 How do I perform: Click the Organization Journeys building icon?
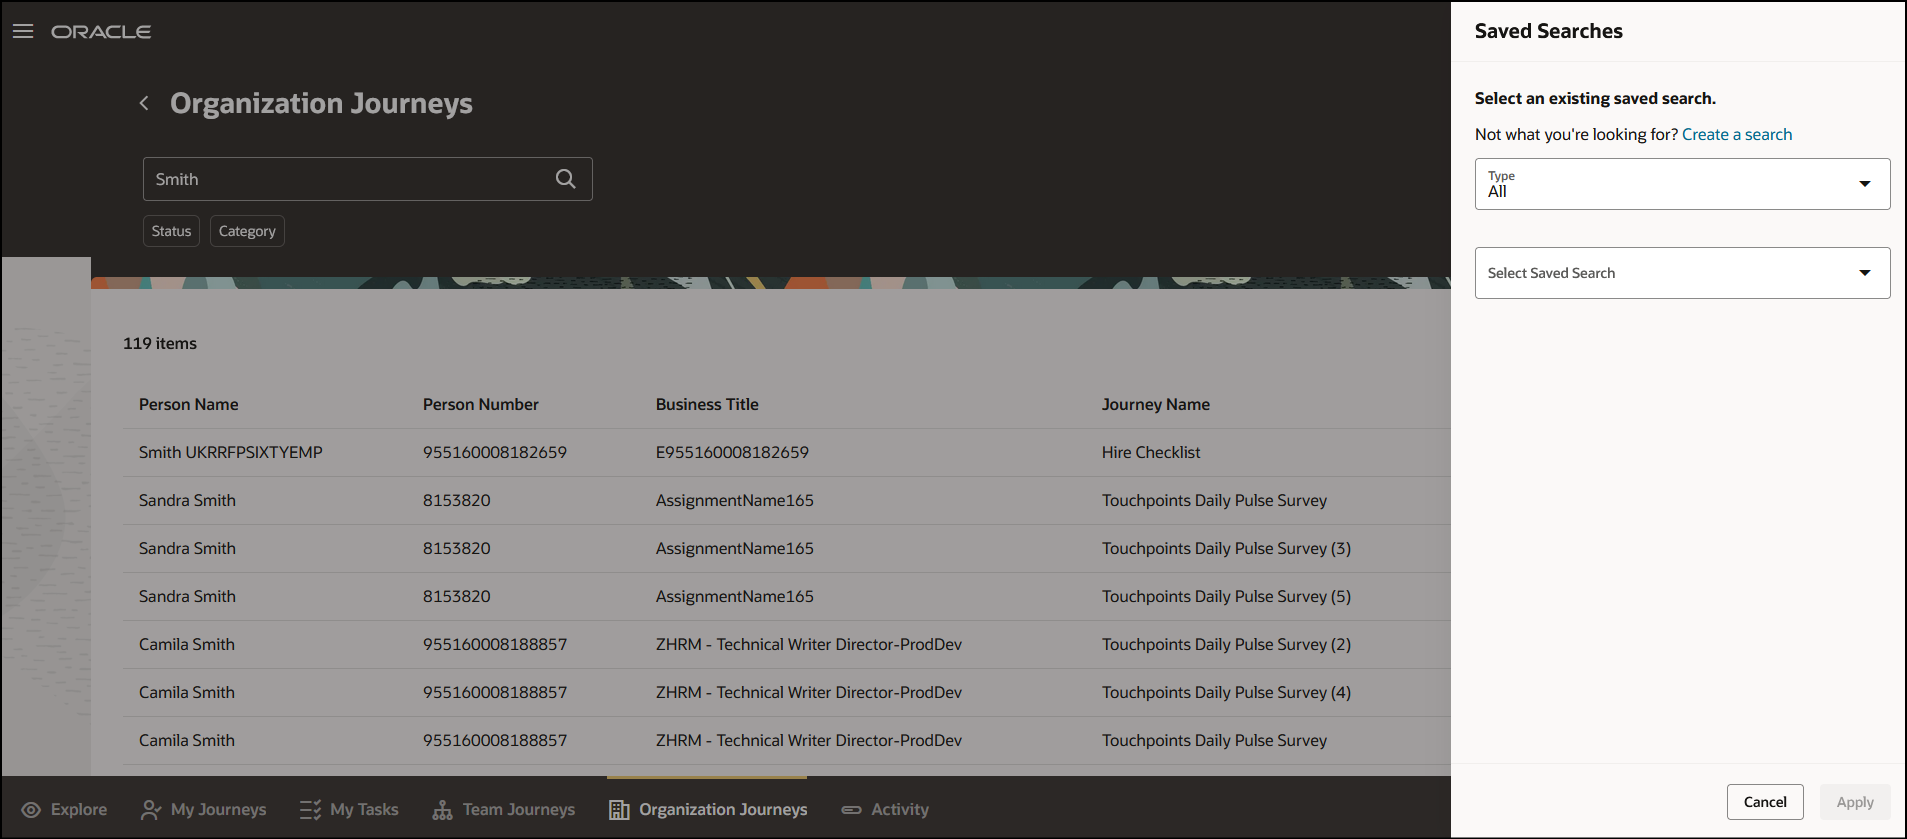[x=619, y=810]
